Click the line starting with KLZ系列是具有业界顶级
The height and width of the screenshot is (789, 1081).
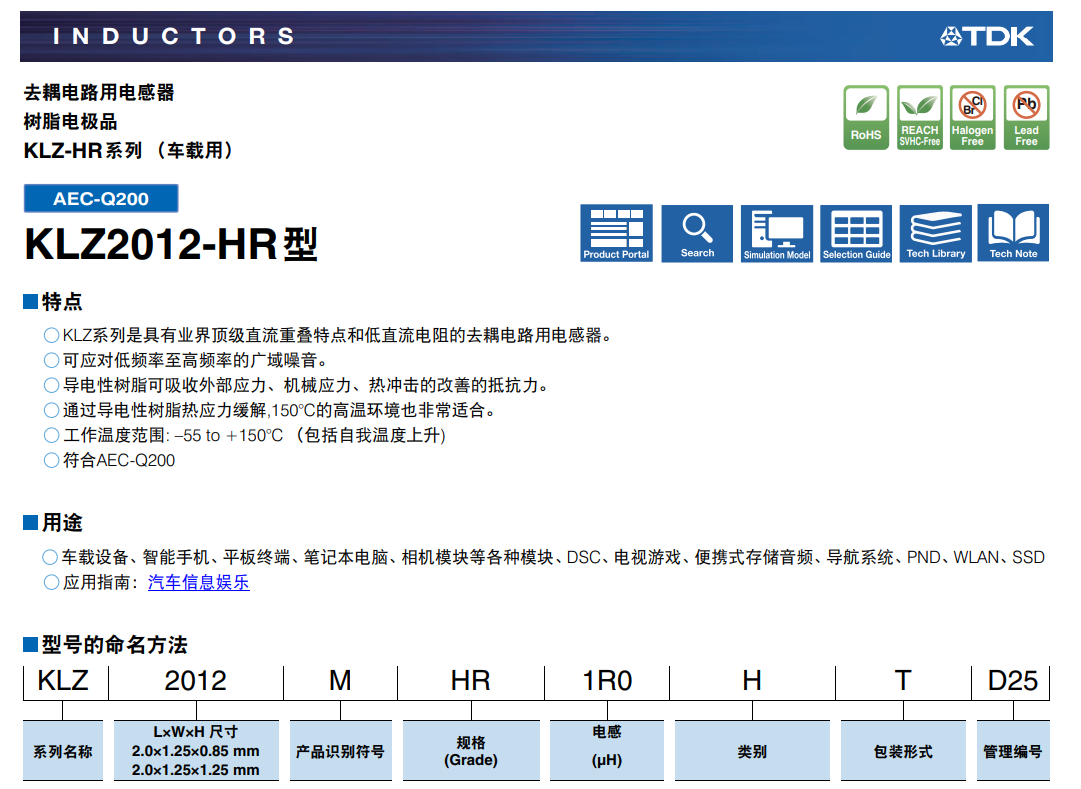point(328,335)
